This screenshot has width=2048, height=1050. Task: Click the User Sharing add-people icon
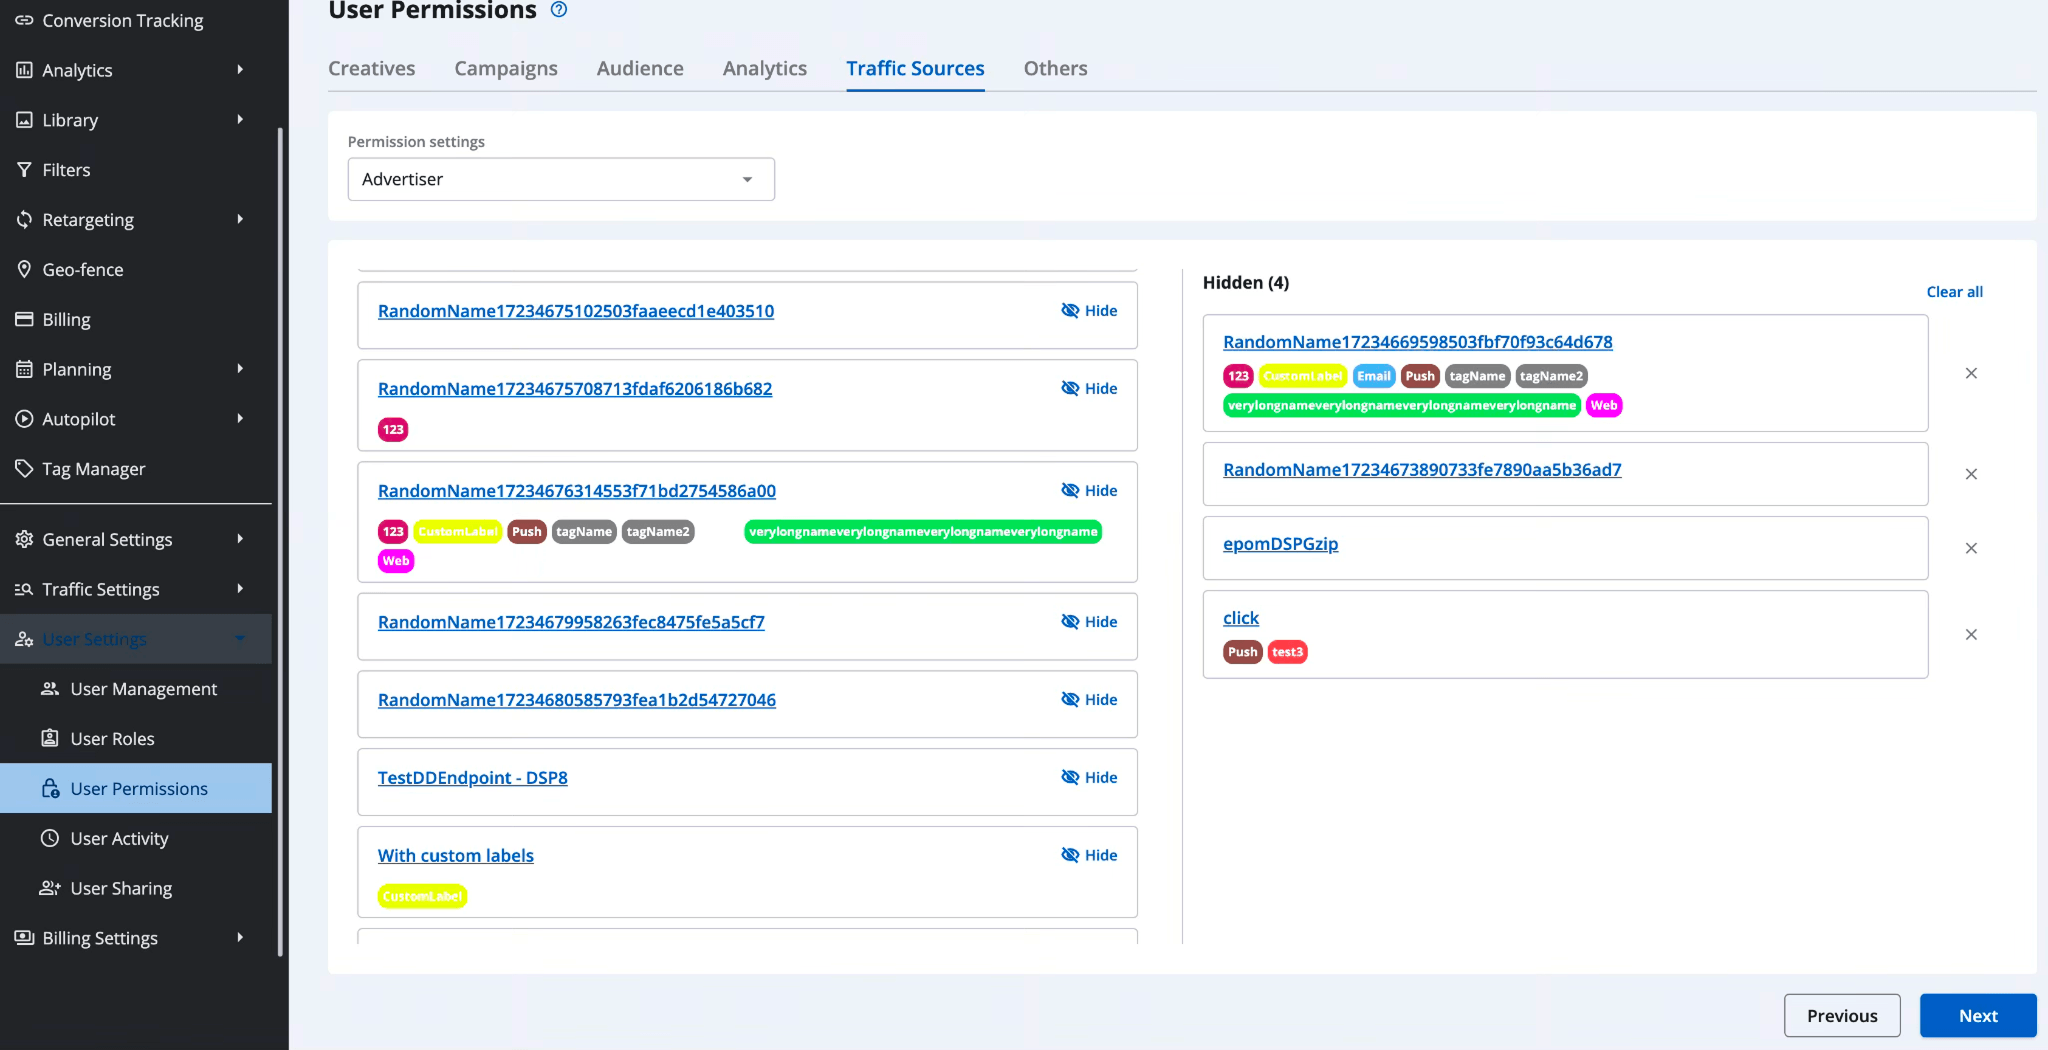click(x=50, y=888)
